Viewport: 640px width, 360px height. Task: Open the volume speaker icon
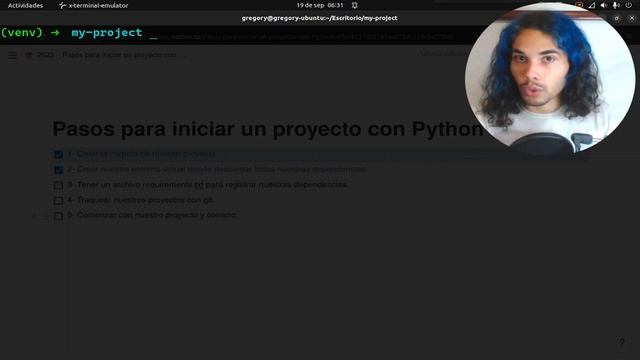point(604,5)
